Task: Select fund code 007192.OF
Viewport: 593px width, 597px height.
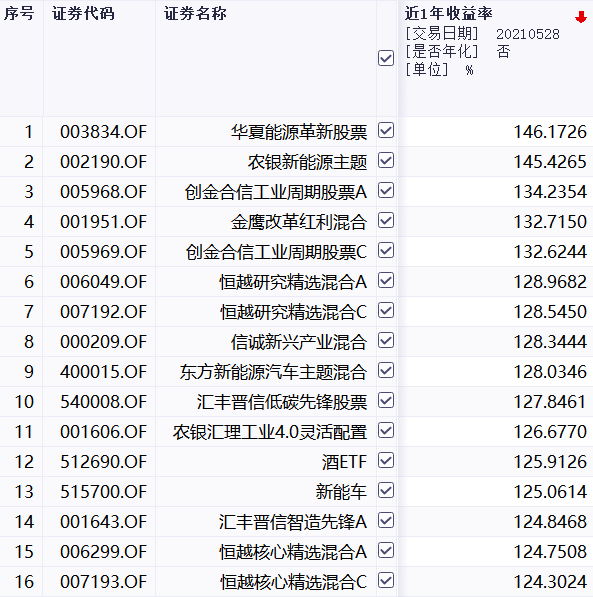Action: click(103, 312)
